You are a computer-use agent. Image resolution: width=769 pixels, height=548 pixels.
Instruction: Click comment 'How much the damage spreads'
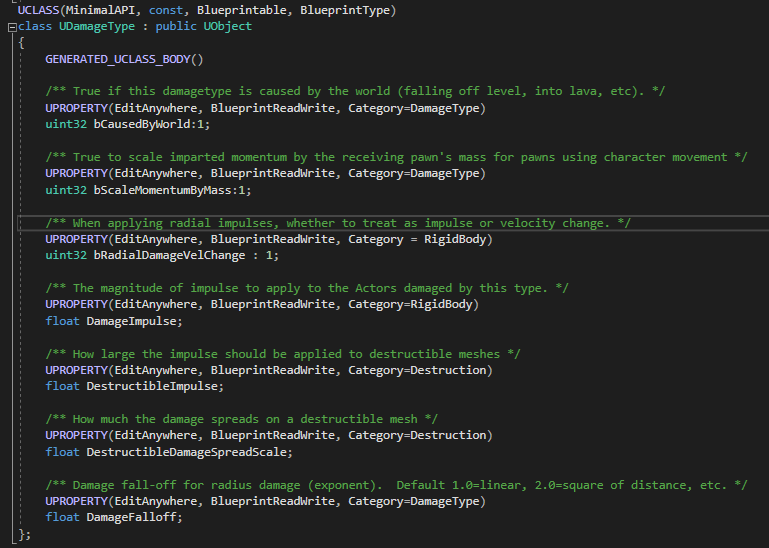point(241,419)
